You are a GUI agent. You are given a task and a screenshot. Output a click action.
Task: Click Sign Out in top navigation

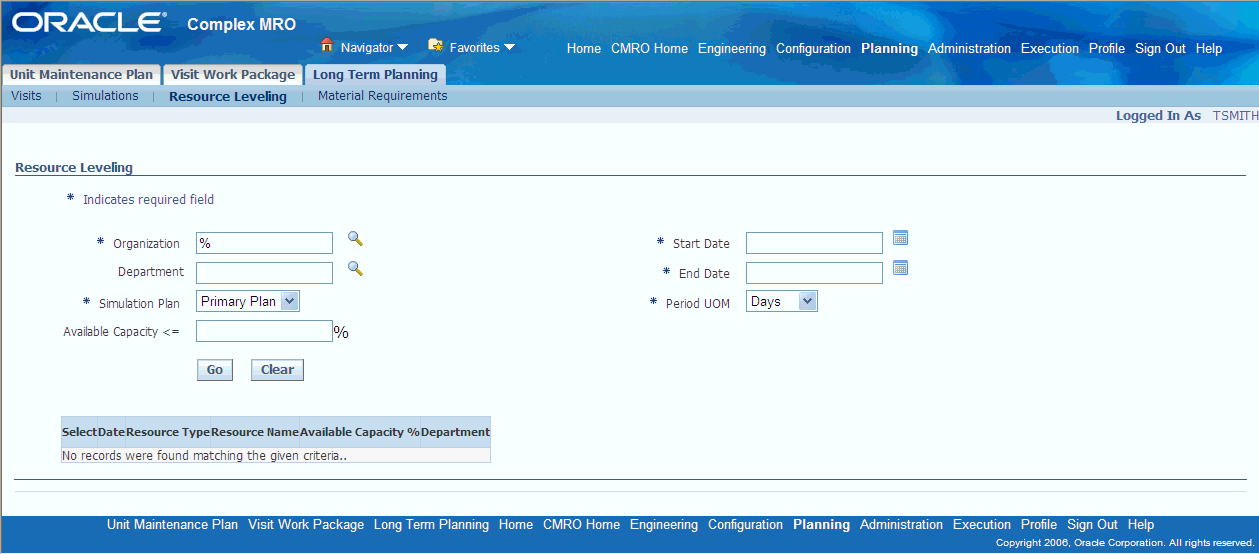1161,48
